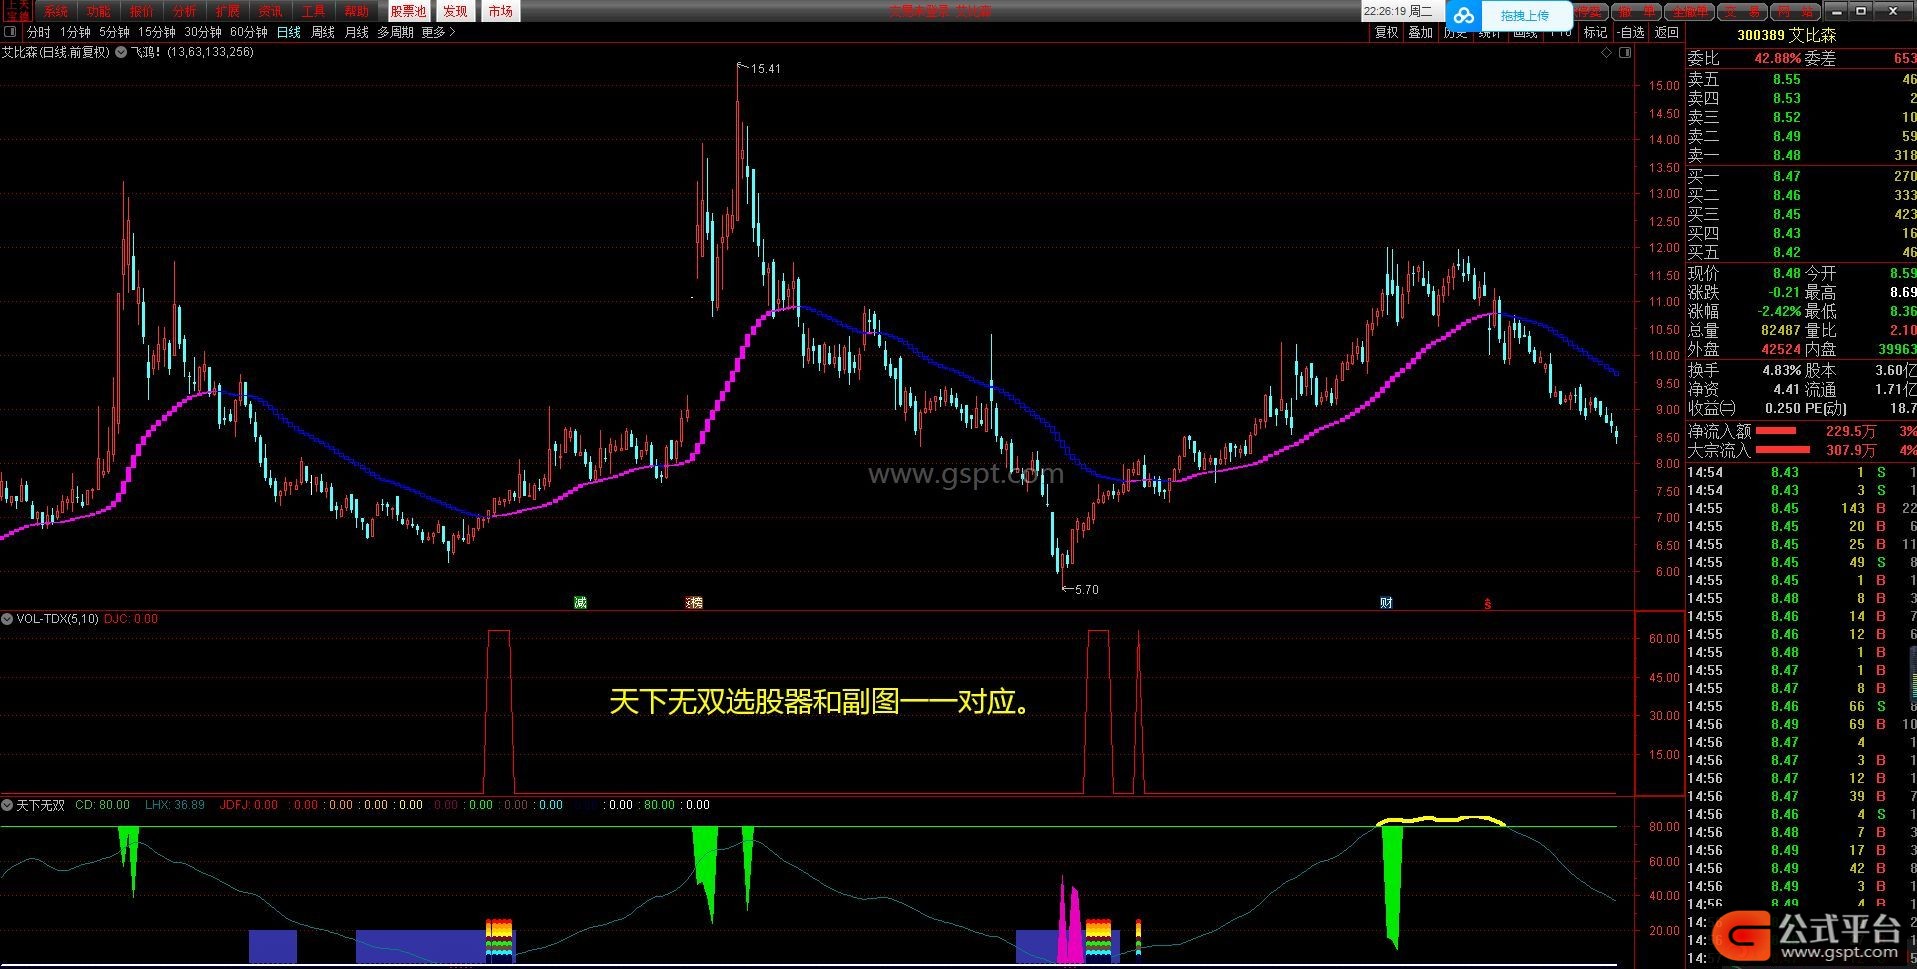
Task: Open the 资讯 menu
Action: coord(270,11)
